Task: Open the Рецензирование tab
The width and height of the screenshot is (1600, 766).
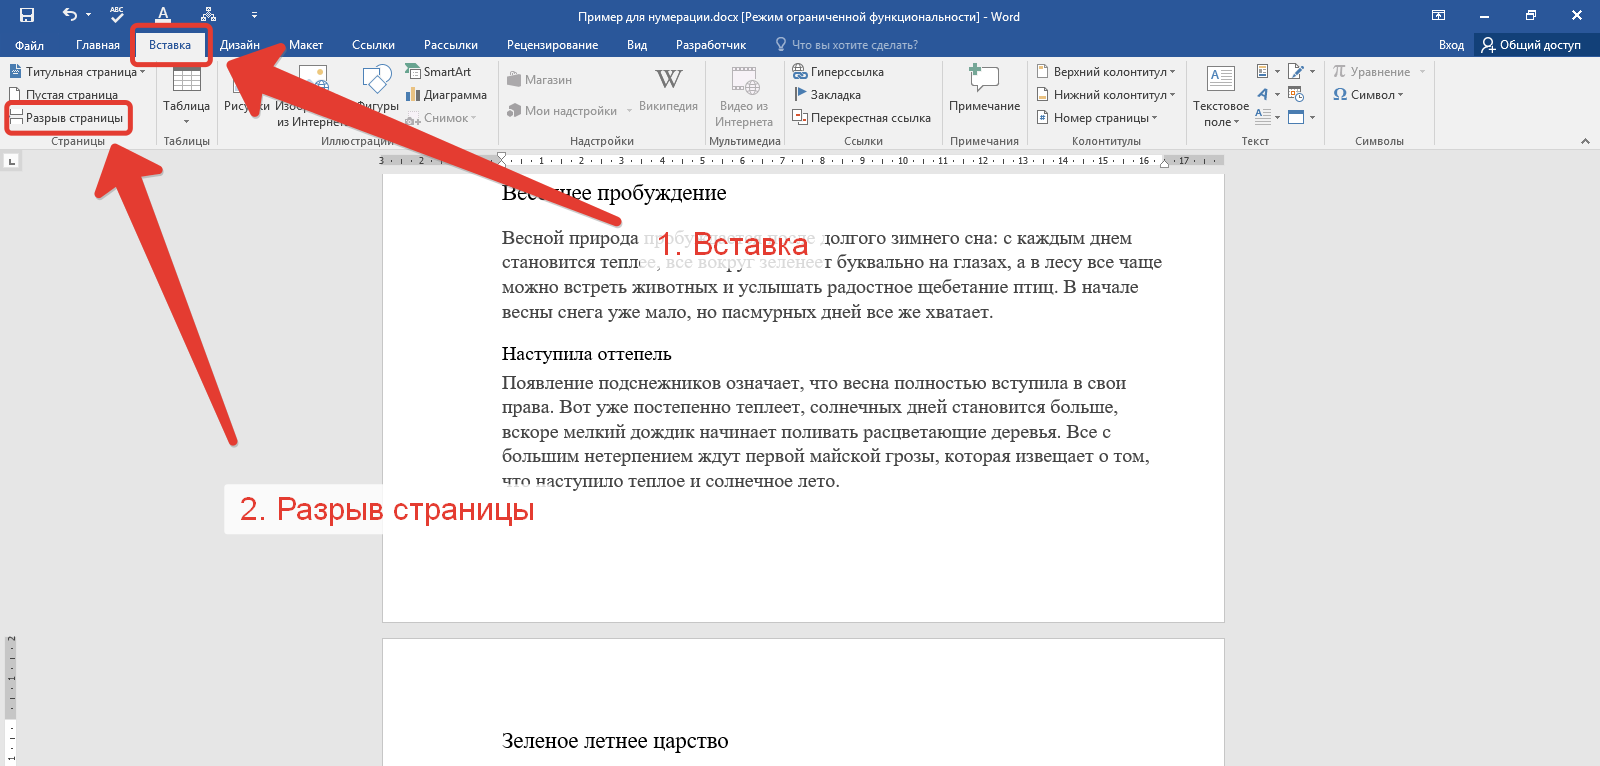Action: [552, 45]
